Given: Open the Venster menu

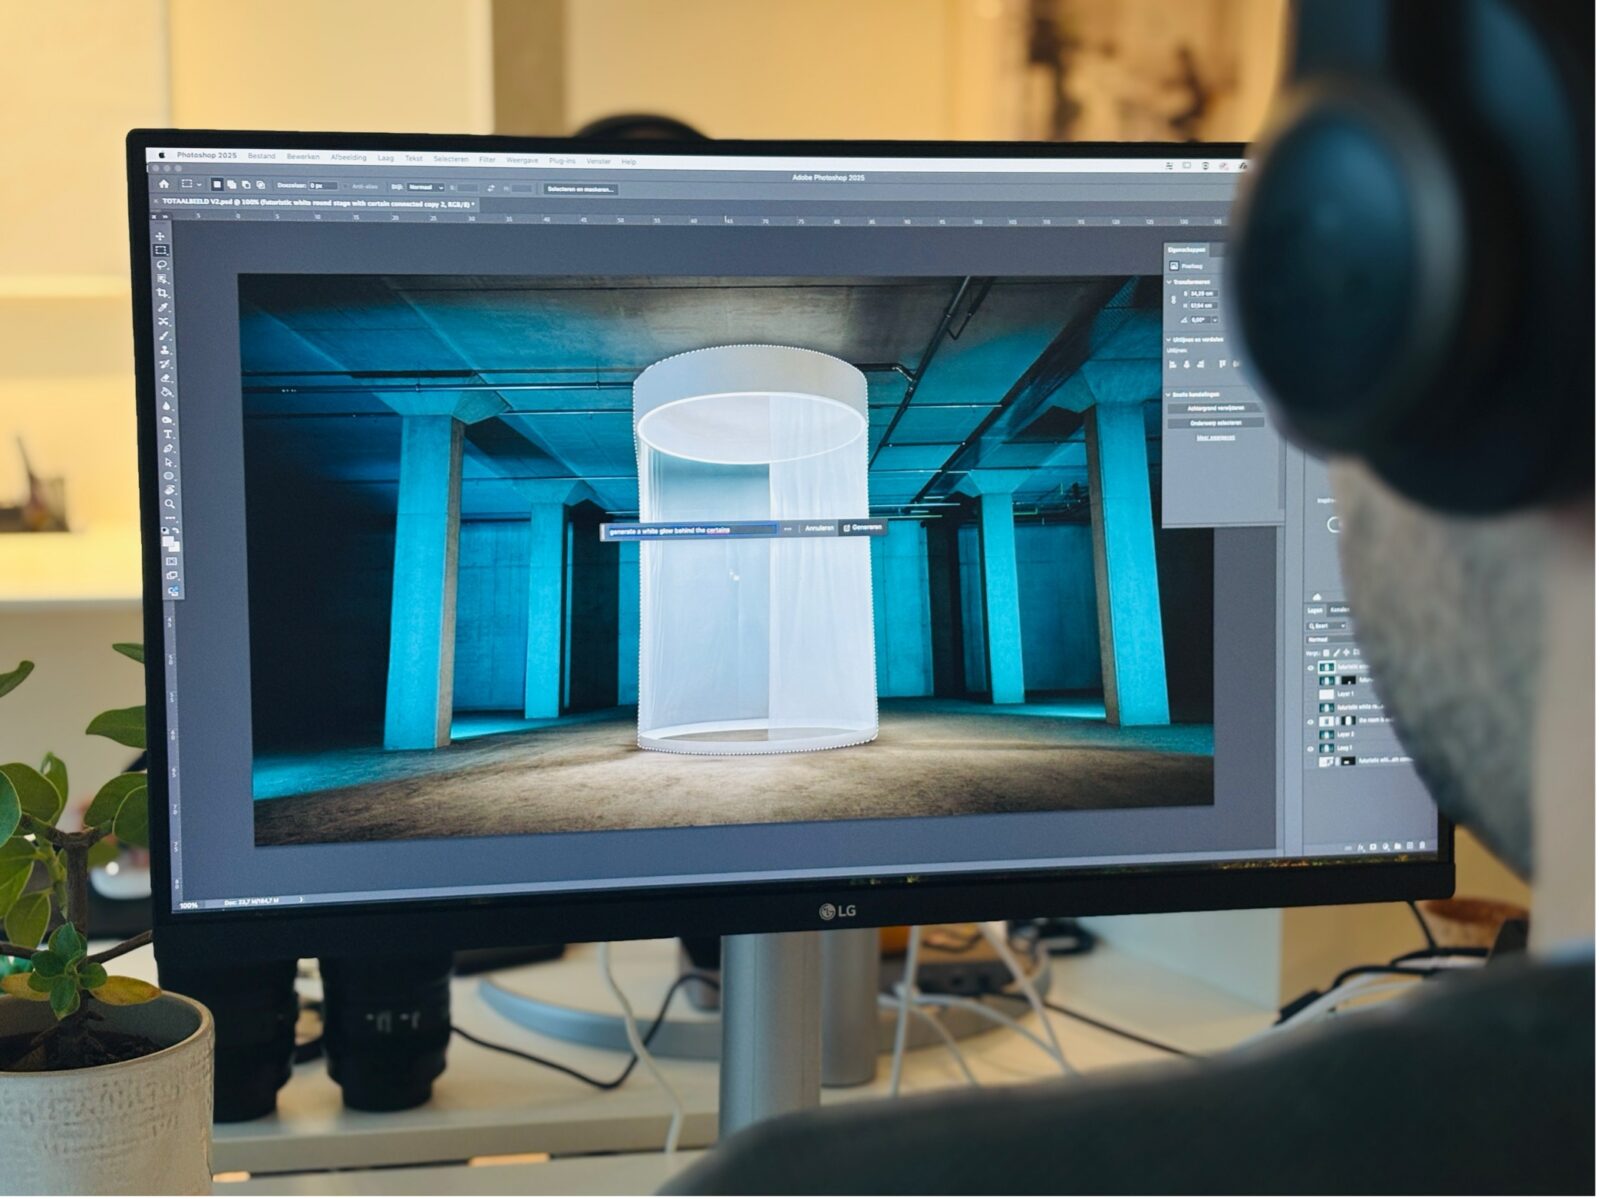Looking at the screenshot, I should [598, 160].
